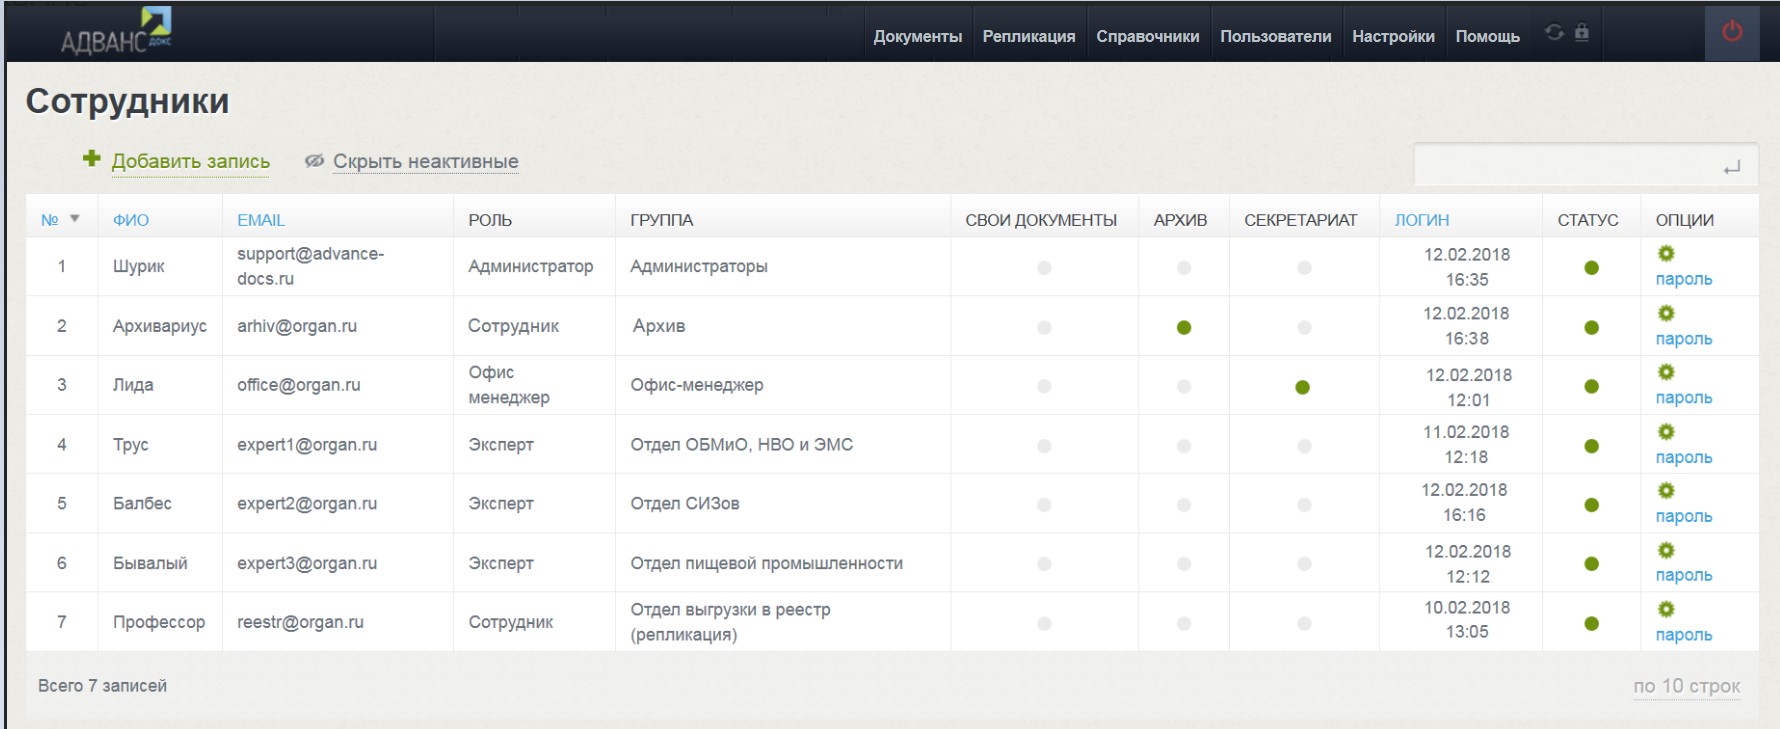The height and width of the screenshot is (729, 1780).
Task: Click gear icon for Бывалый row
Action: 1666,550
